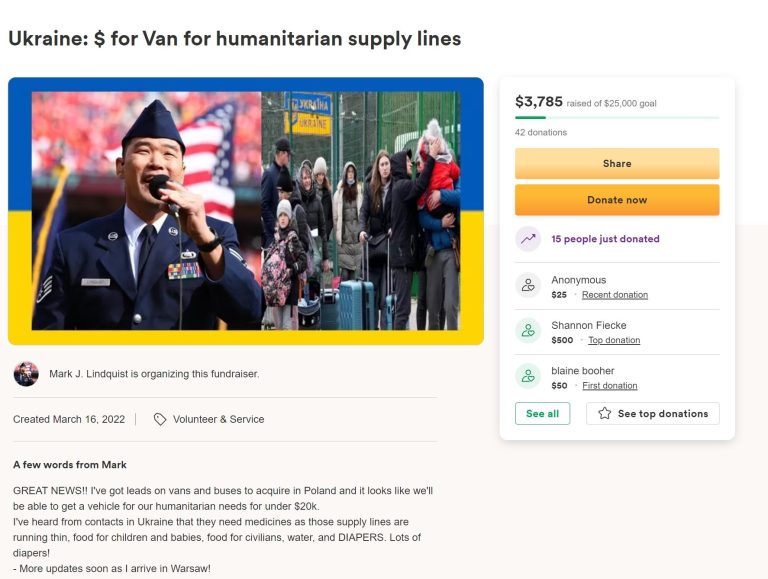Click the star icon on top donations
Viewport: 768px width, 579px height.
pos(604,413)
